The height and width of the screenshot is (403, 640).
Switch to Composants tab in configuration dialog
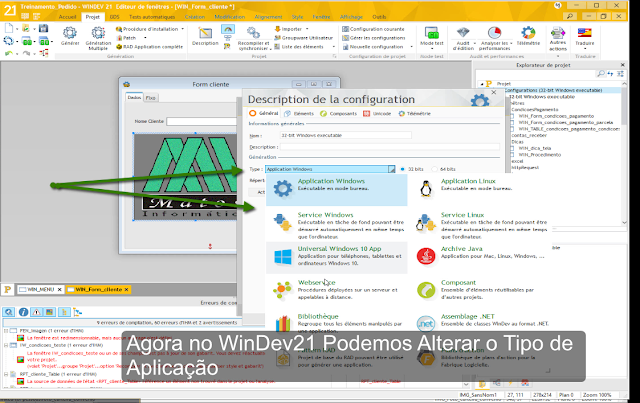click(338, 114)
